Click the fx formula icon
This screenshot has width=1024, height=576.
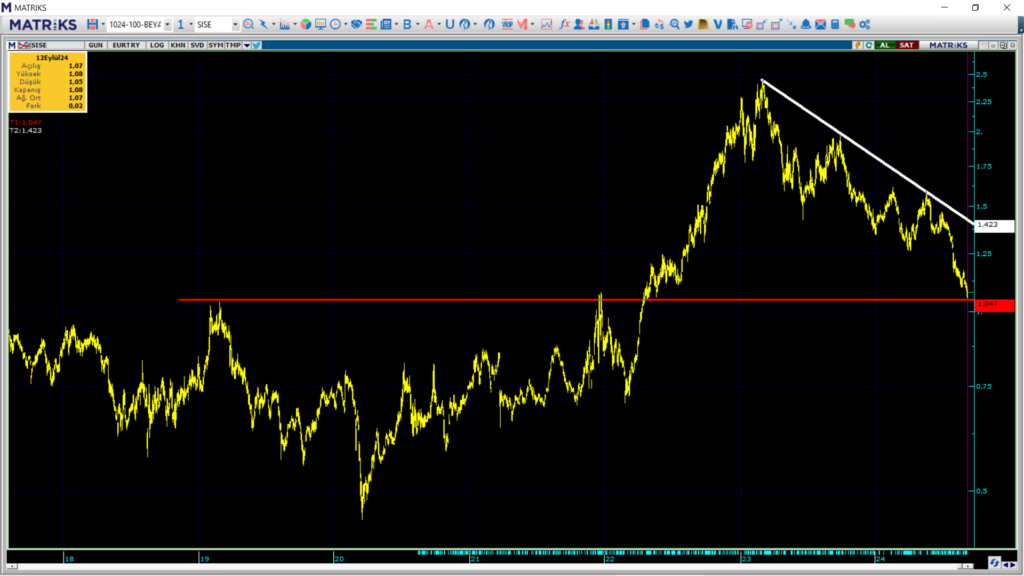pyautogui.click(x=564, y=24)
